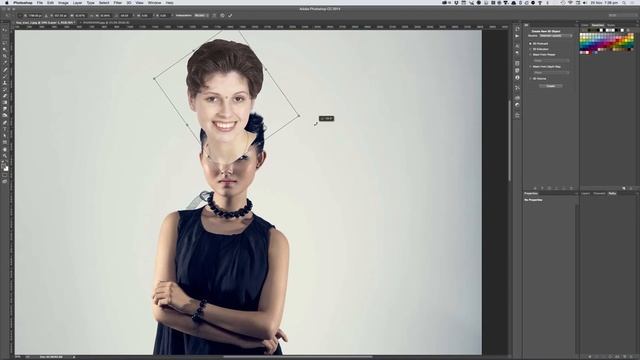Select the Shape tool
The width and height of the screenshot is (640, 360).
coord(5,142)
